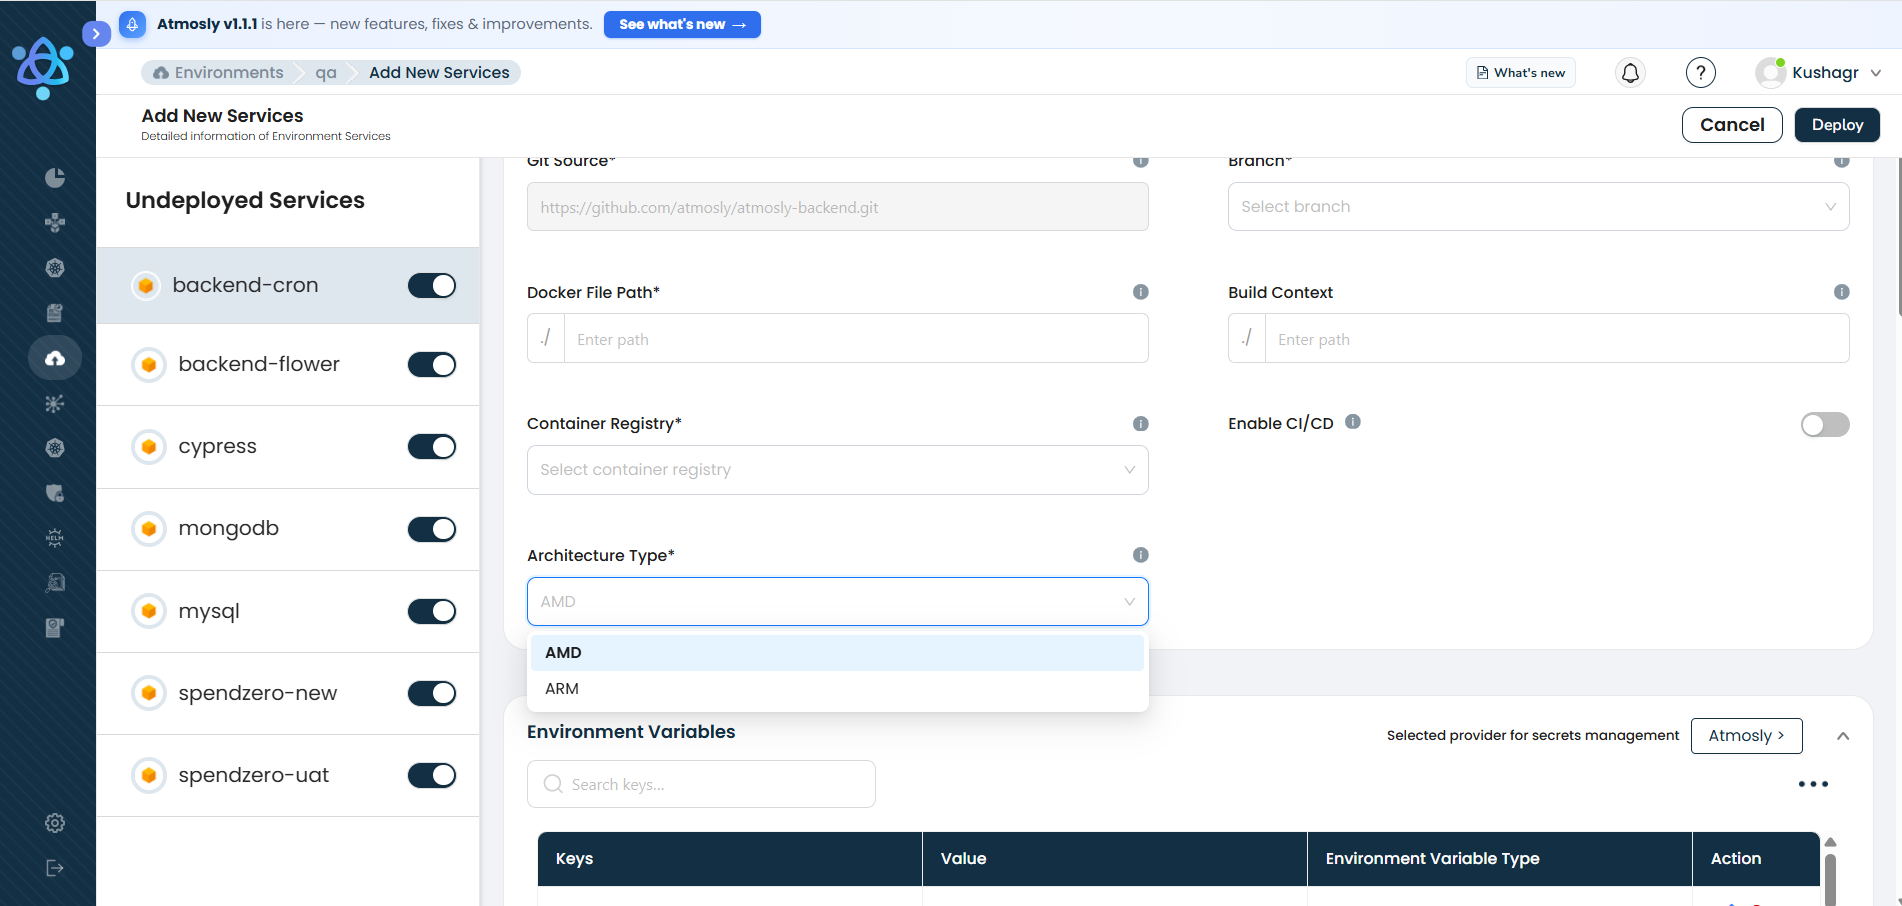This screenshot has height=906, width=1902.
Task: Open the What's new button in header
Action: coord(1520,73)
